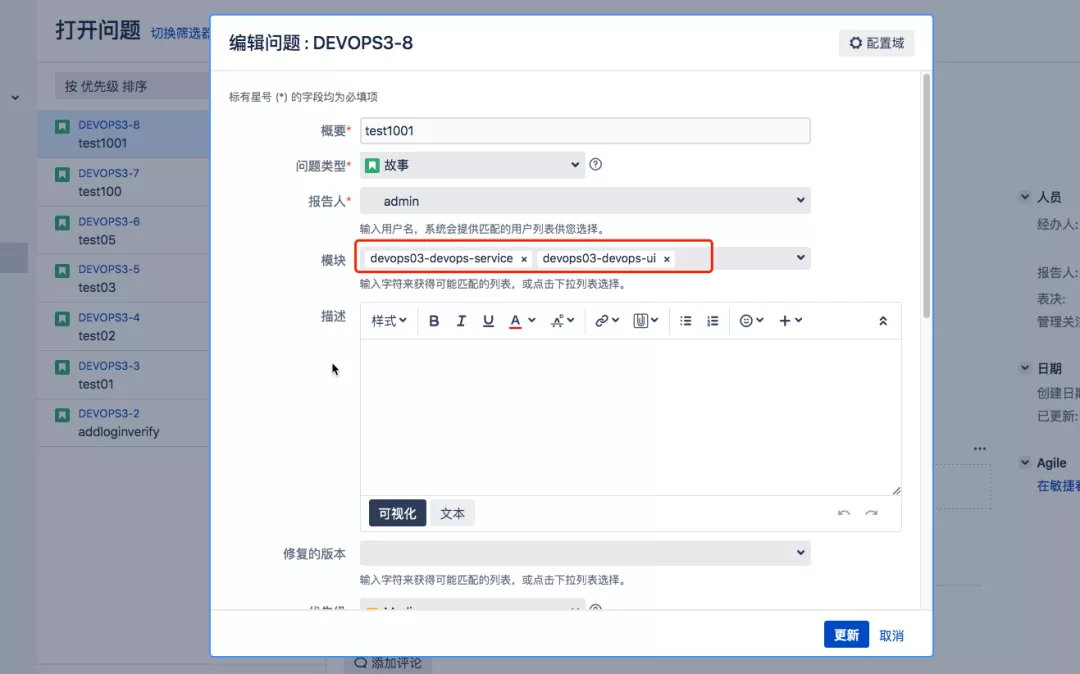This screenshot has width=1080, height=674.
Task: Select issue DEVOPS3-3 test01
Action: [x=123, y=375]
